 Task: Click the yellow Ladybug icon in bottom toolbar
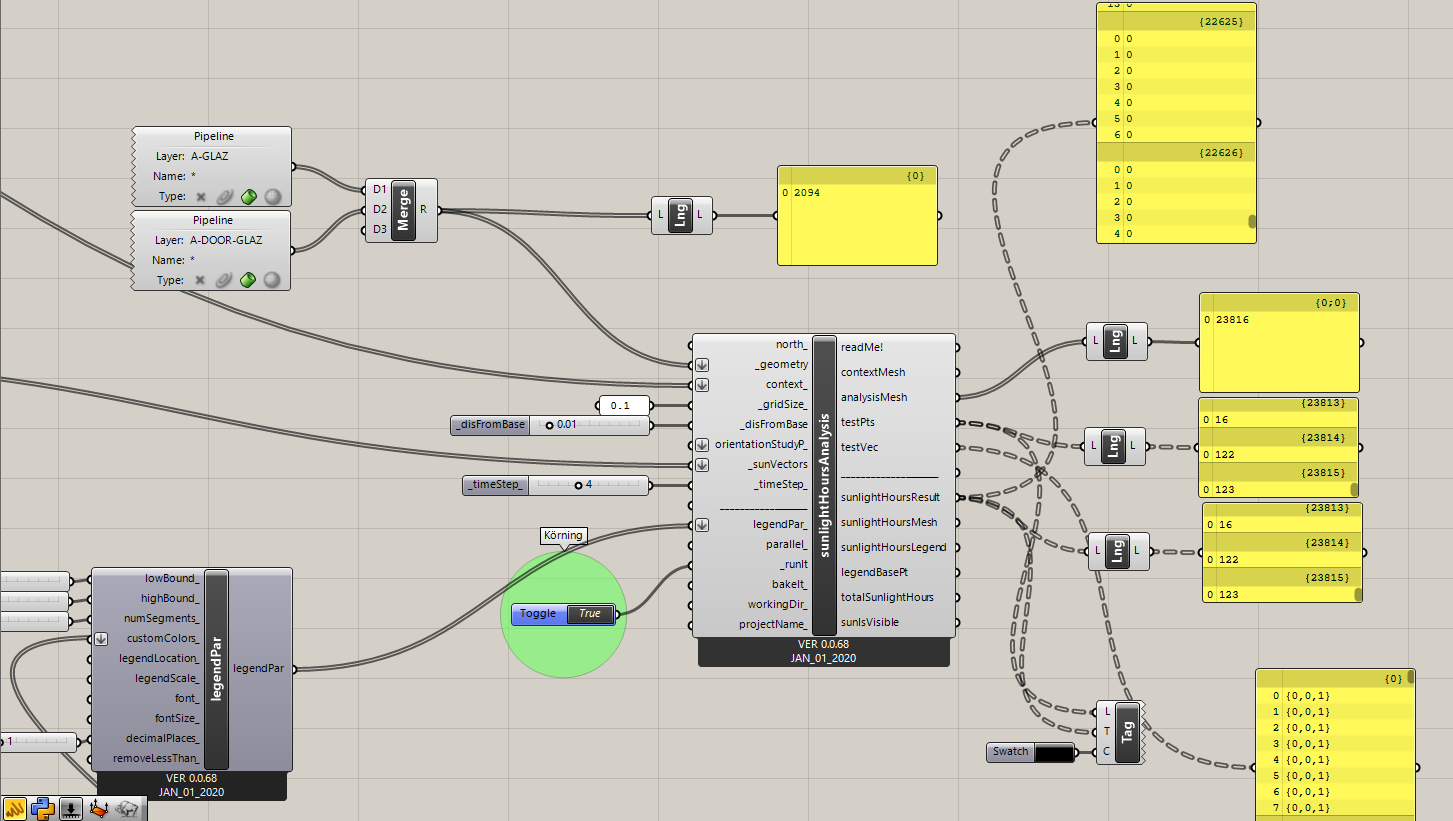click(15, 808)
